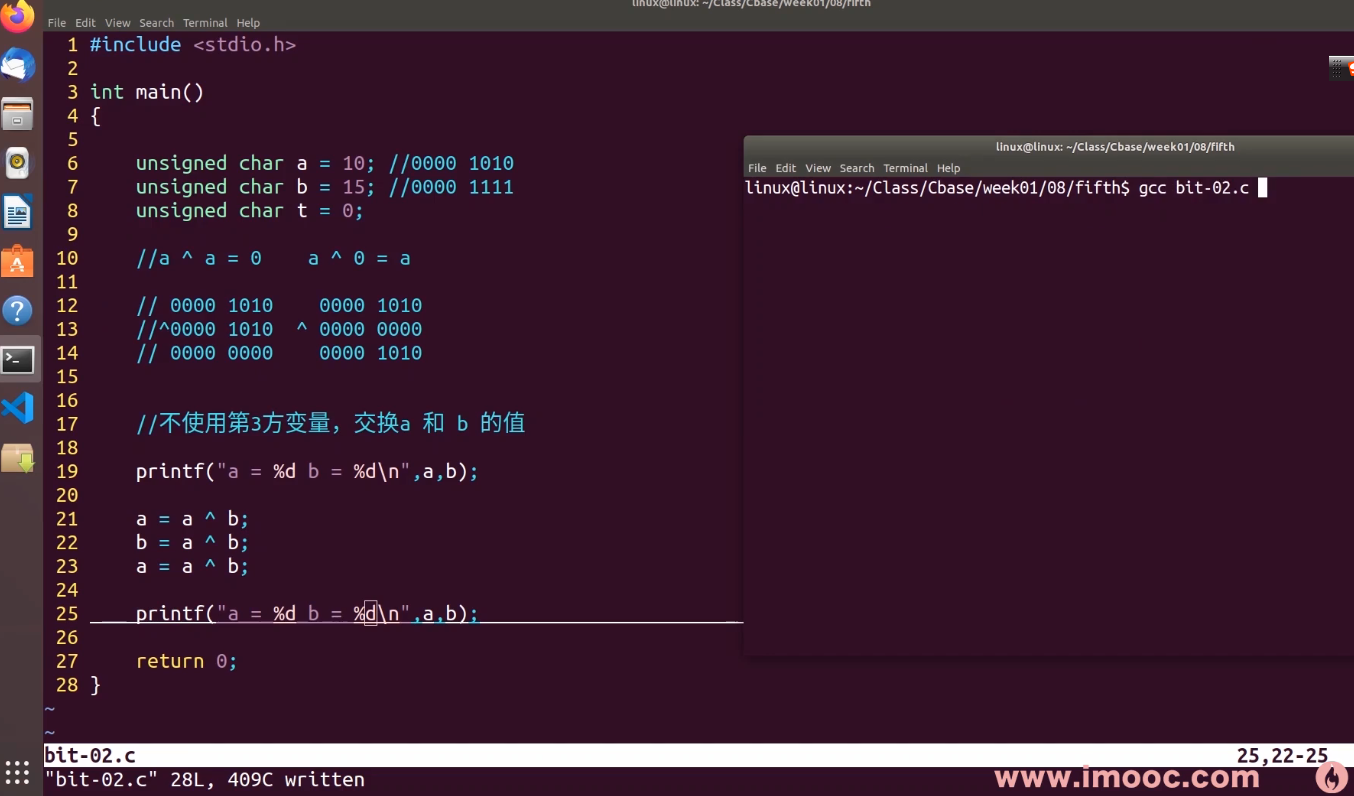This screenshot has width=1354, height=796.
Task: Open Search menu of the vim terminal window
Action: pos(156,23)
